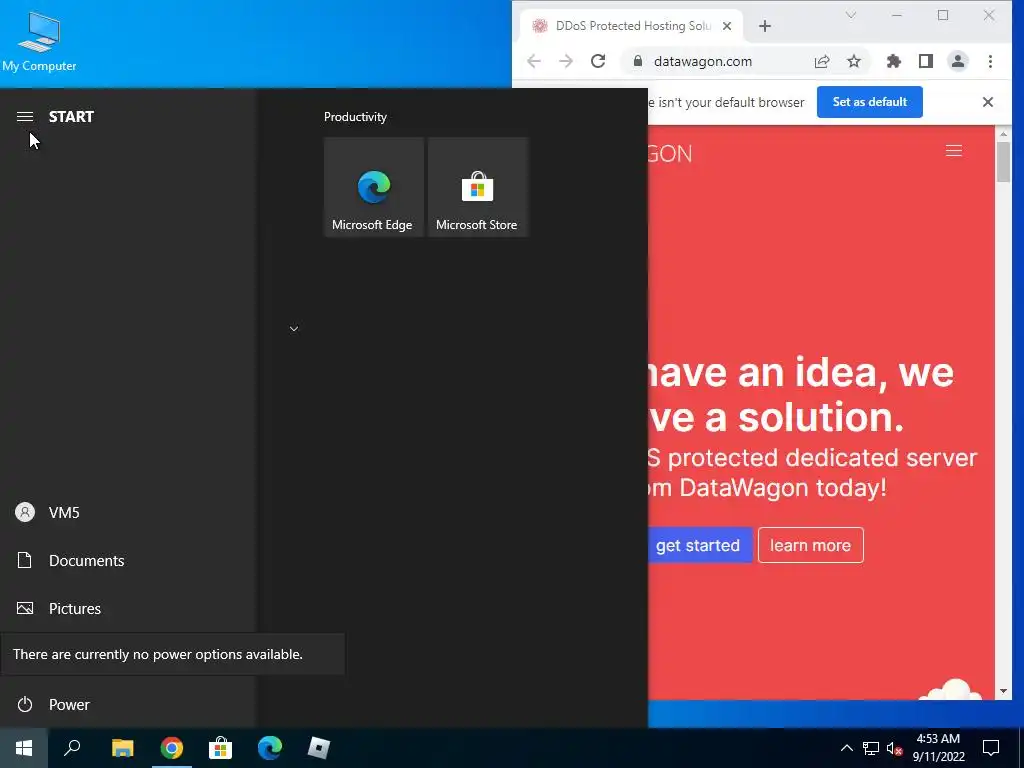The width and height of the screenshot is (1024, 768).
Task: Toggle Chrome side panel
Action: 925,61
